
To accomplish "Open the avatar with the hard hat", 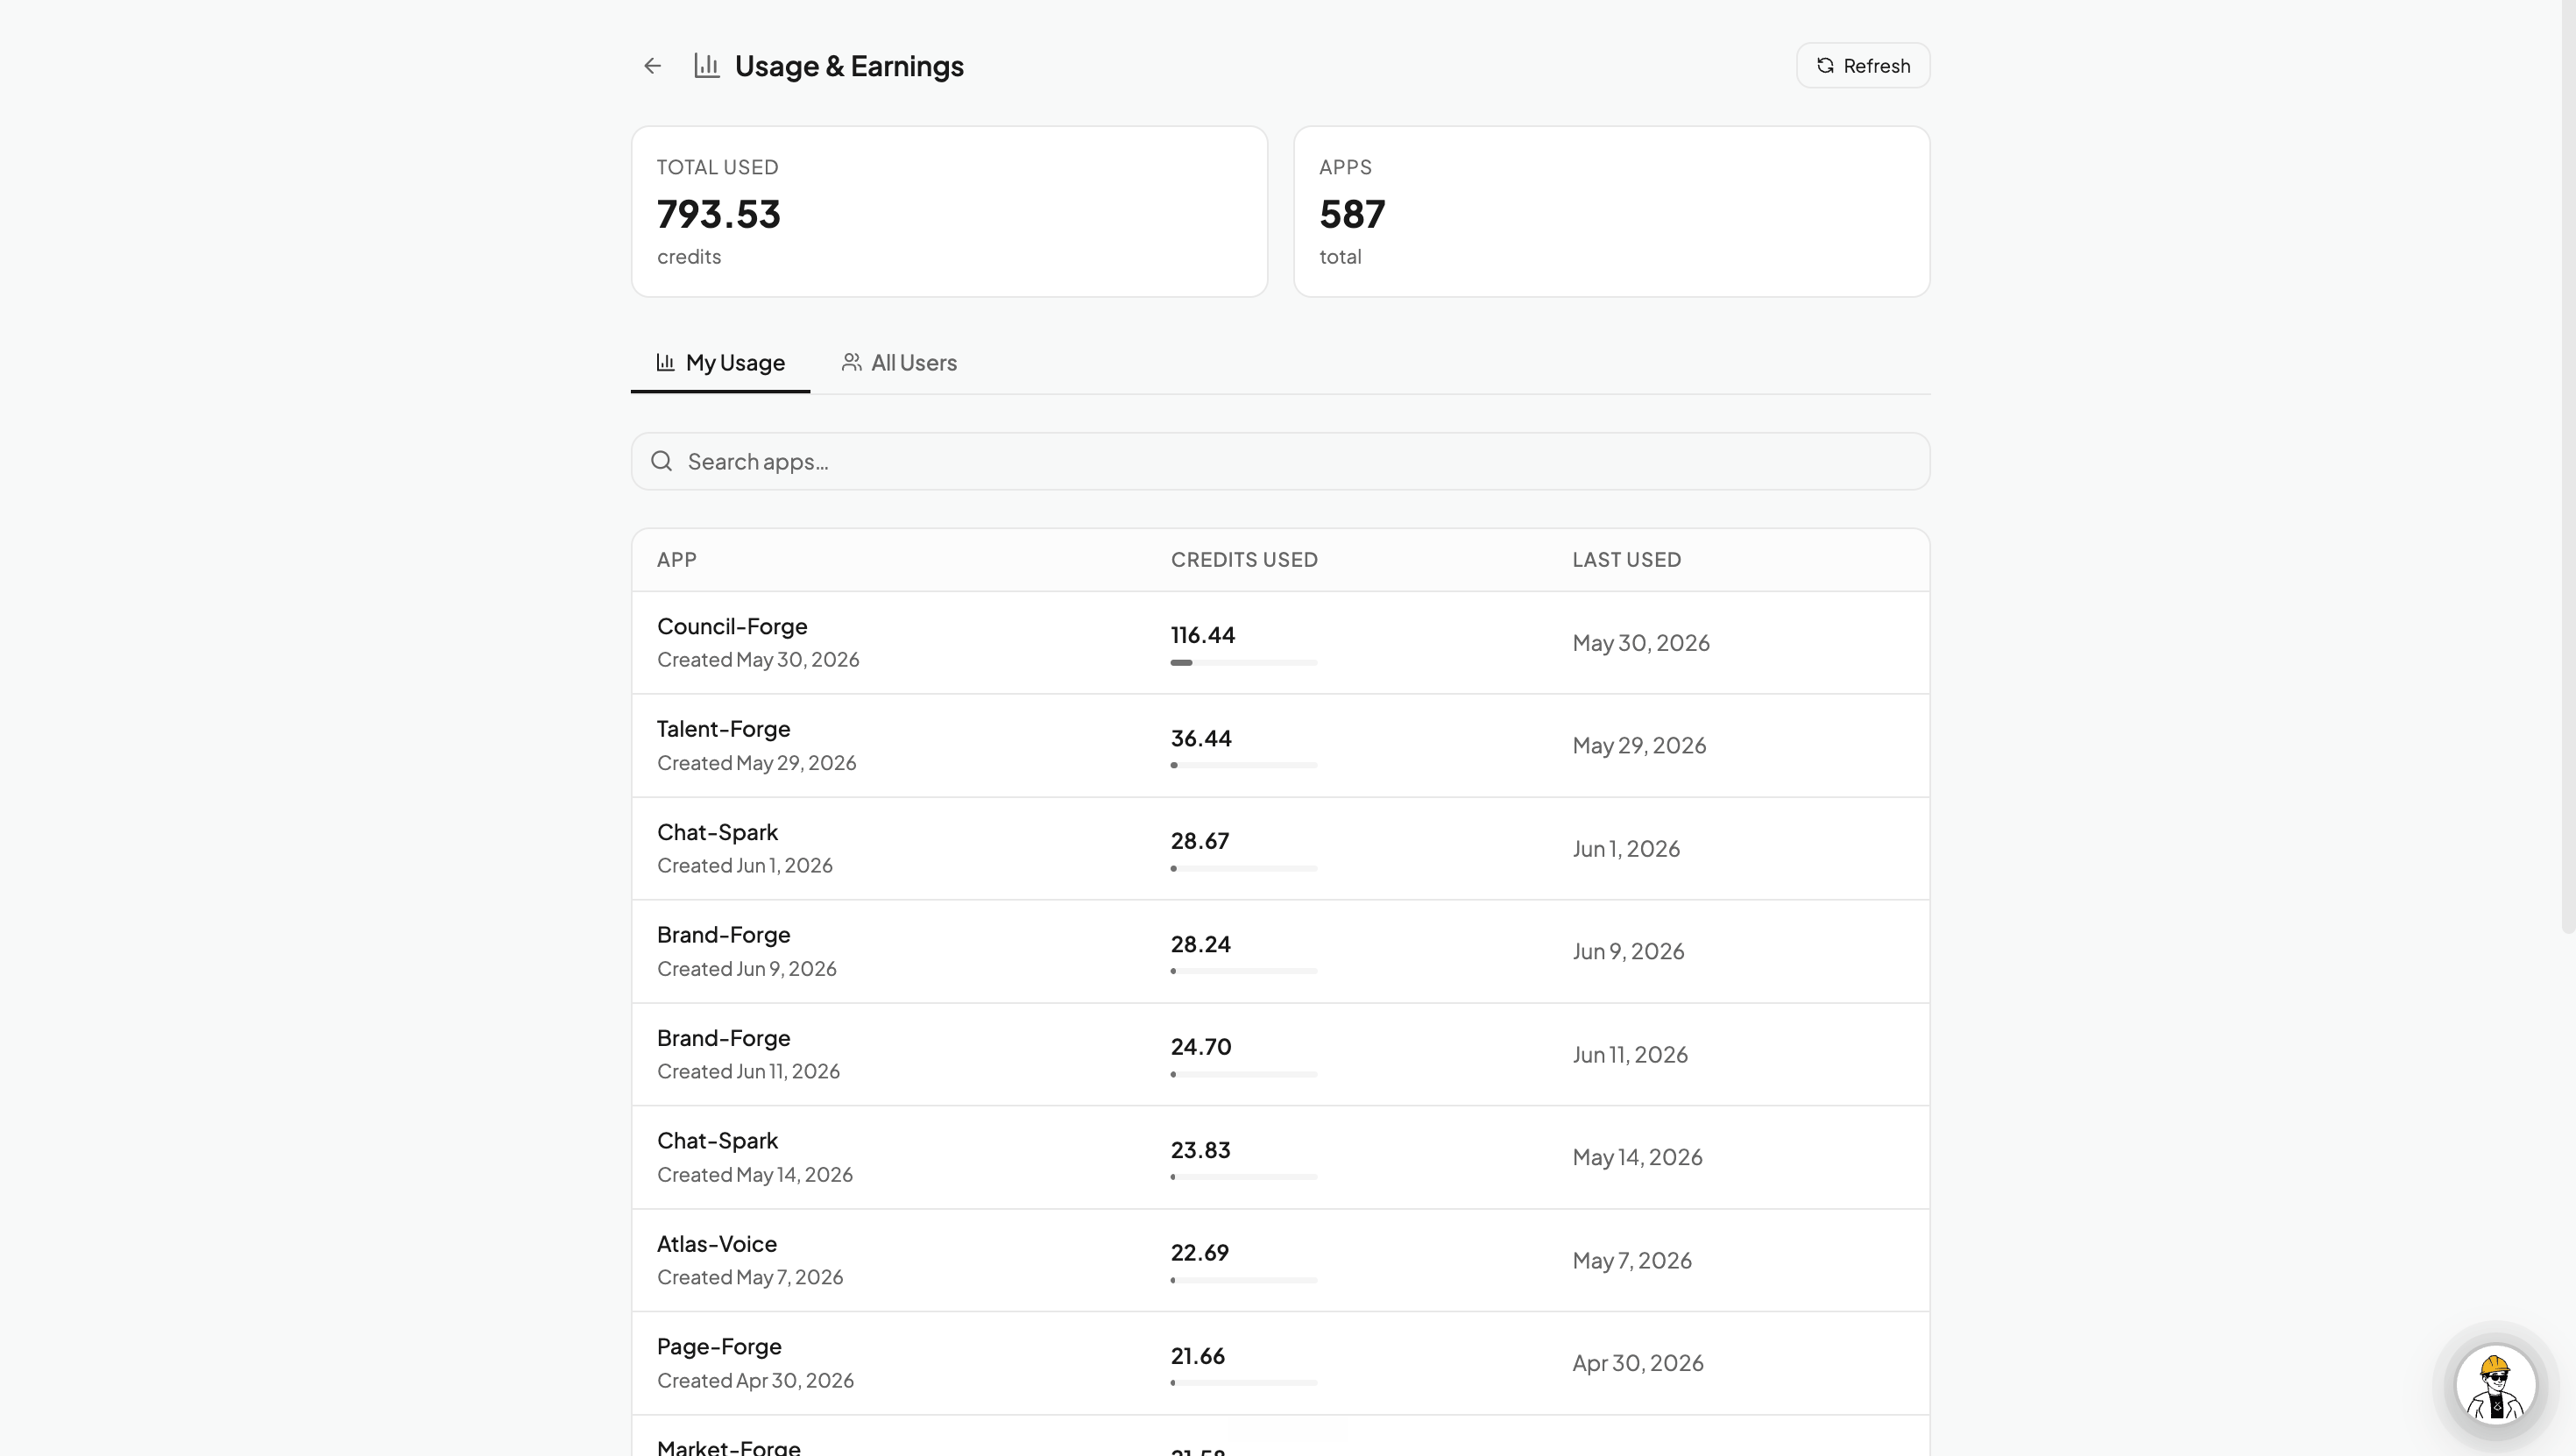I will pos(2496,1385).
